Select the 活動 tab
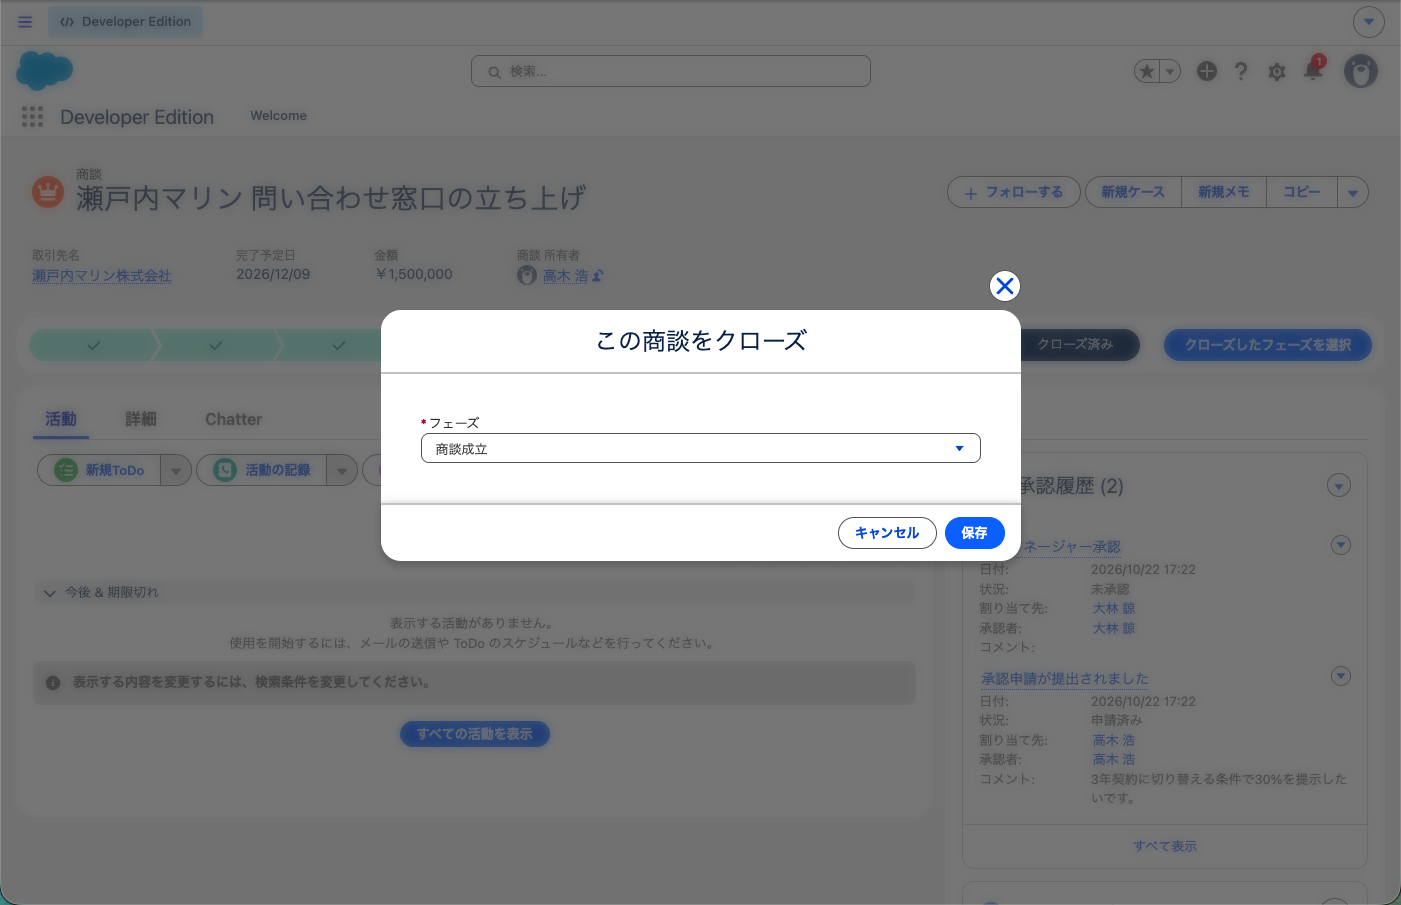This screenshot has width=1401, height=905. click(x=61, y=419)
